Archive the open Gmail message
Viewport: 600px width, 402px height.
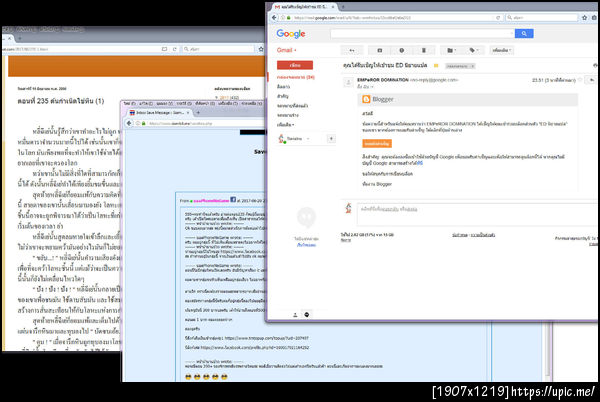tap(380, 50)
